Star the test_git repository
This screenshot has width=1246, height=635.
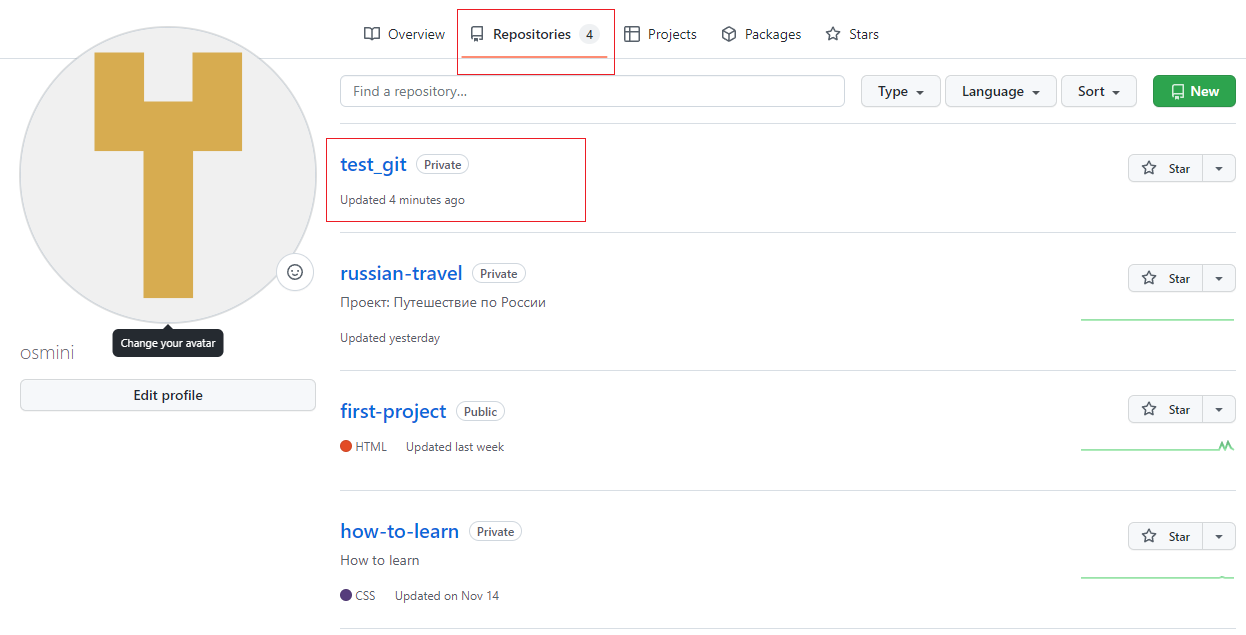pos(1165,168)
